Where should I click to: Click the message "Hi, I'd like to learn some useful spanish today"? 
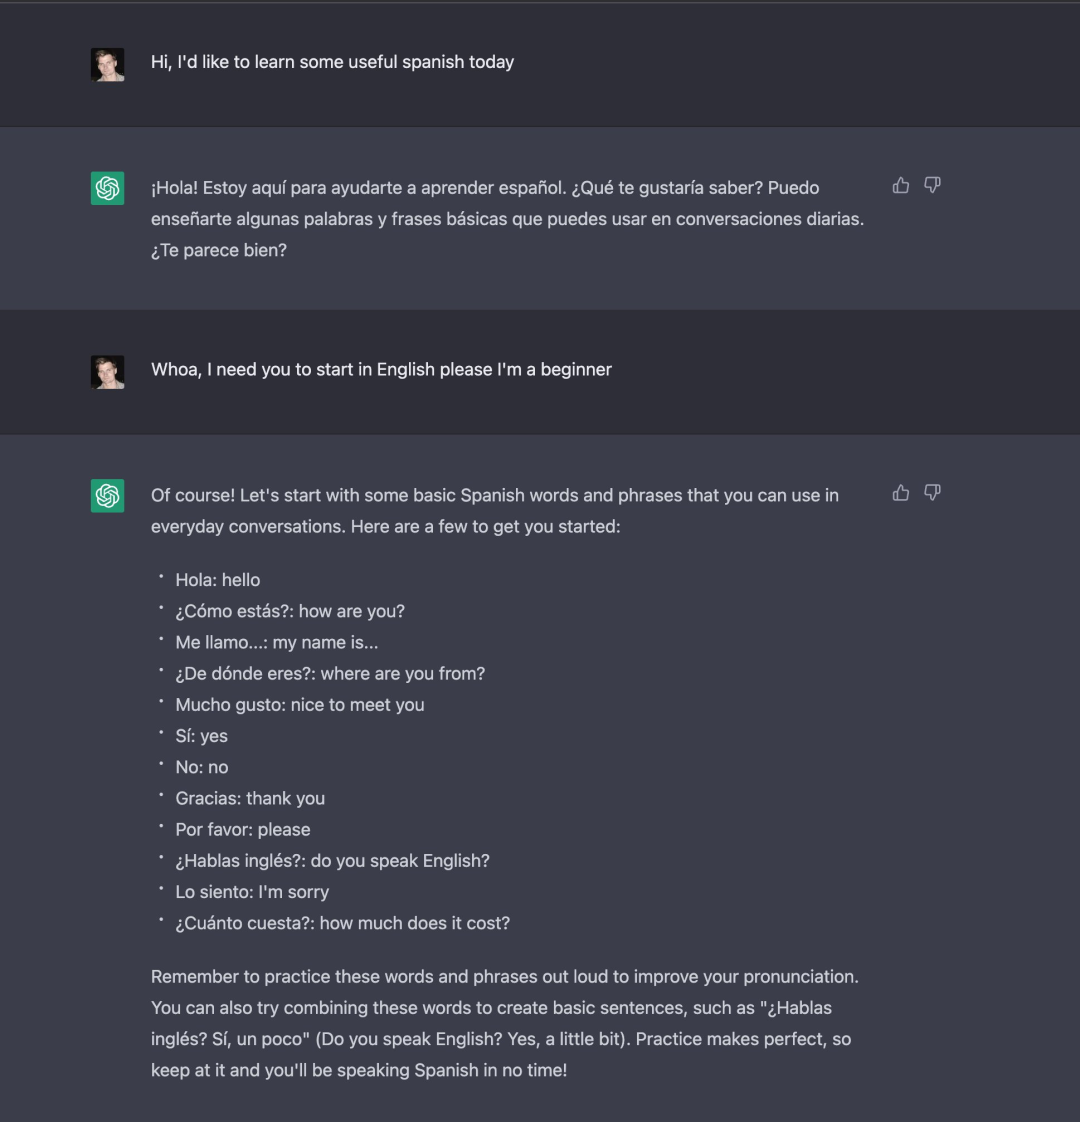pos(332,62)
